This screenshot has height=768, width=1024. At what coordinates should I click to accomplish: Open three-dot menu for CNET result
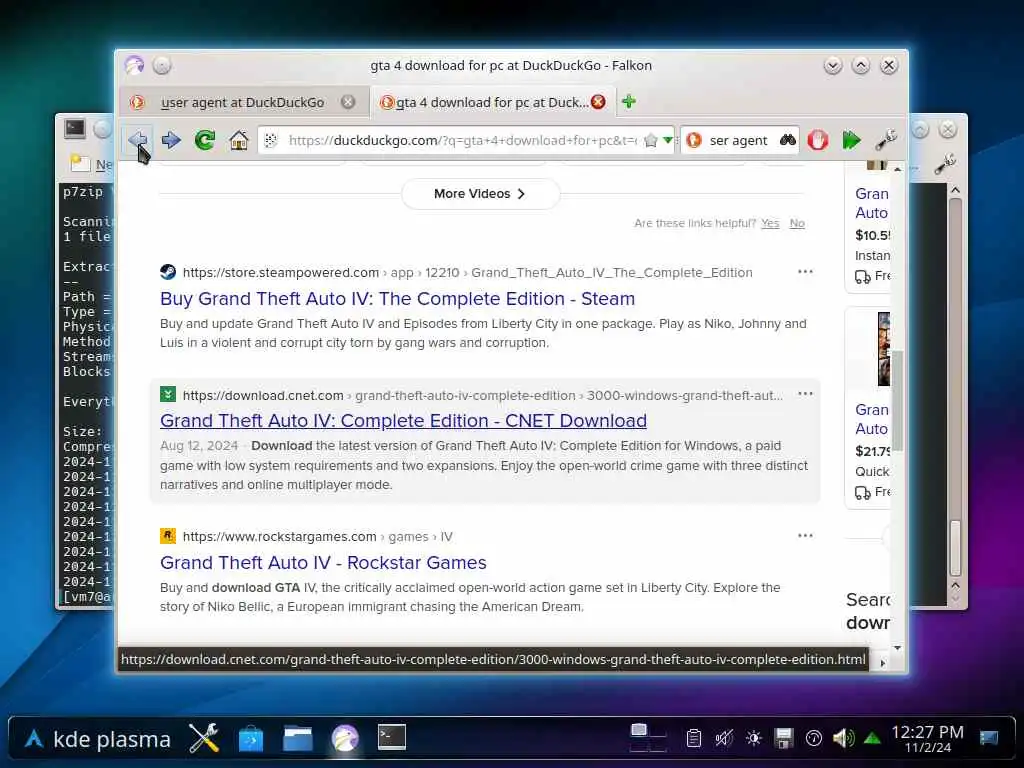805,394
